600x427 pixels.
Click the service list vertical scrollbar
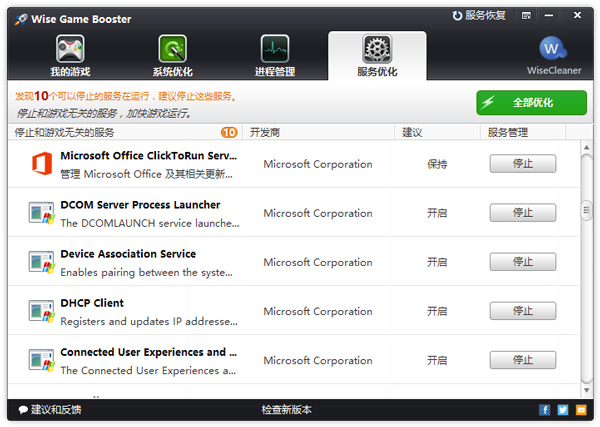pos(587,212)
